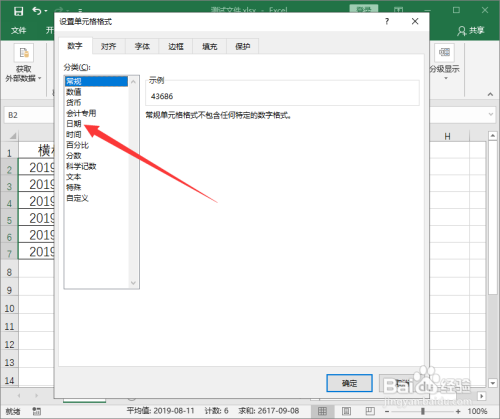Switch to the 数字 tab

(75, 46)
